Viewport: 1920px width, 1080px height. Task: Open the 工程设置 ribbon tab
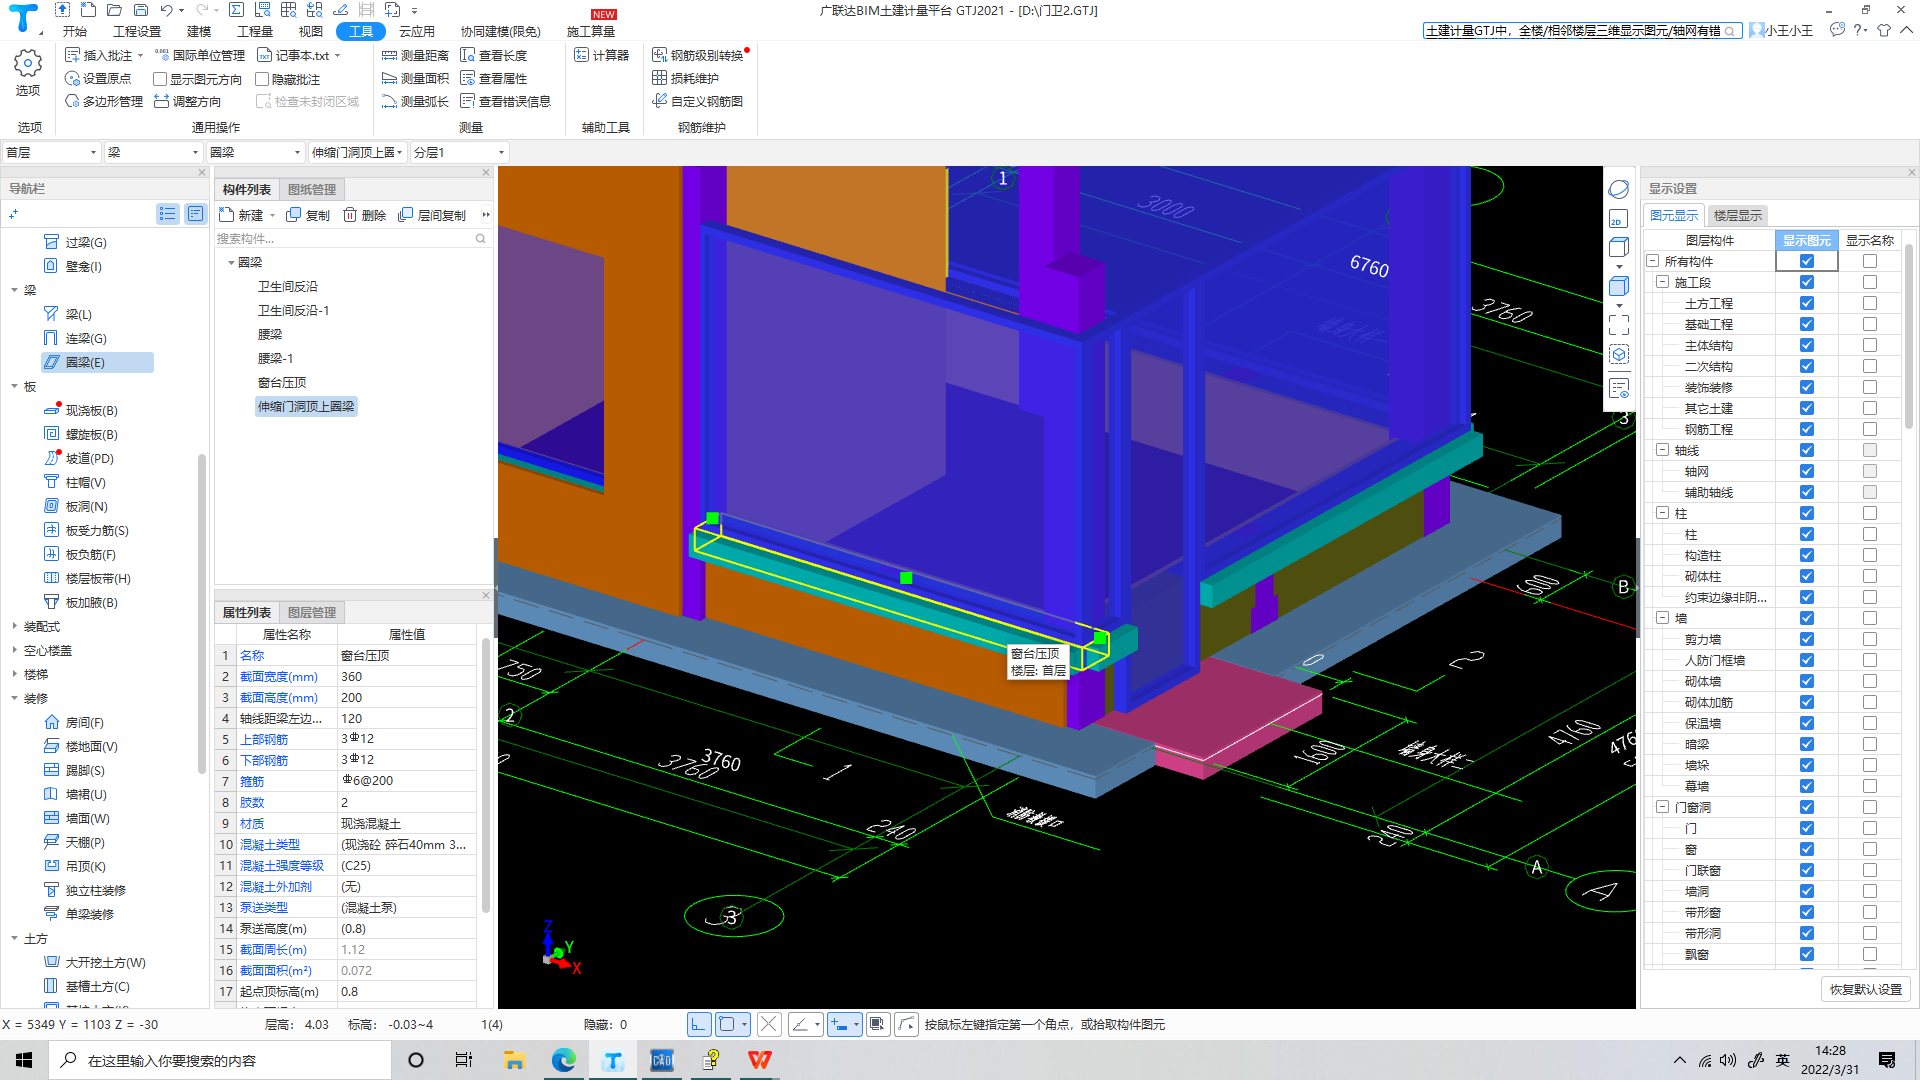tap(137, 31)
